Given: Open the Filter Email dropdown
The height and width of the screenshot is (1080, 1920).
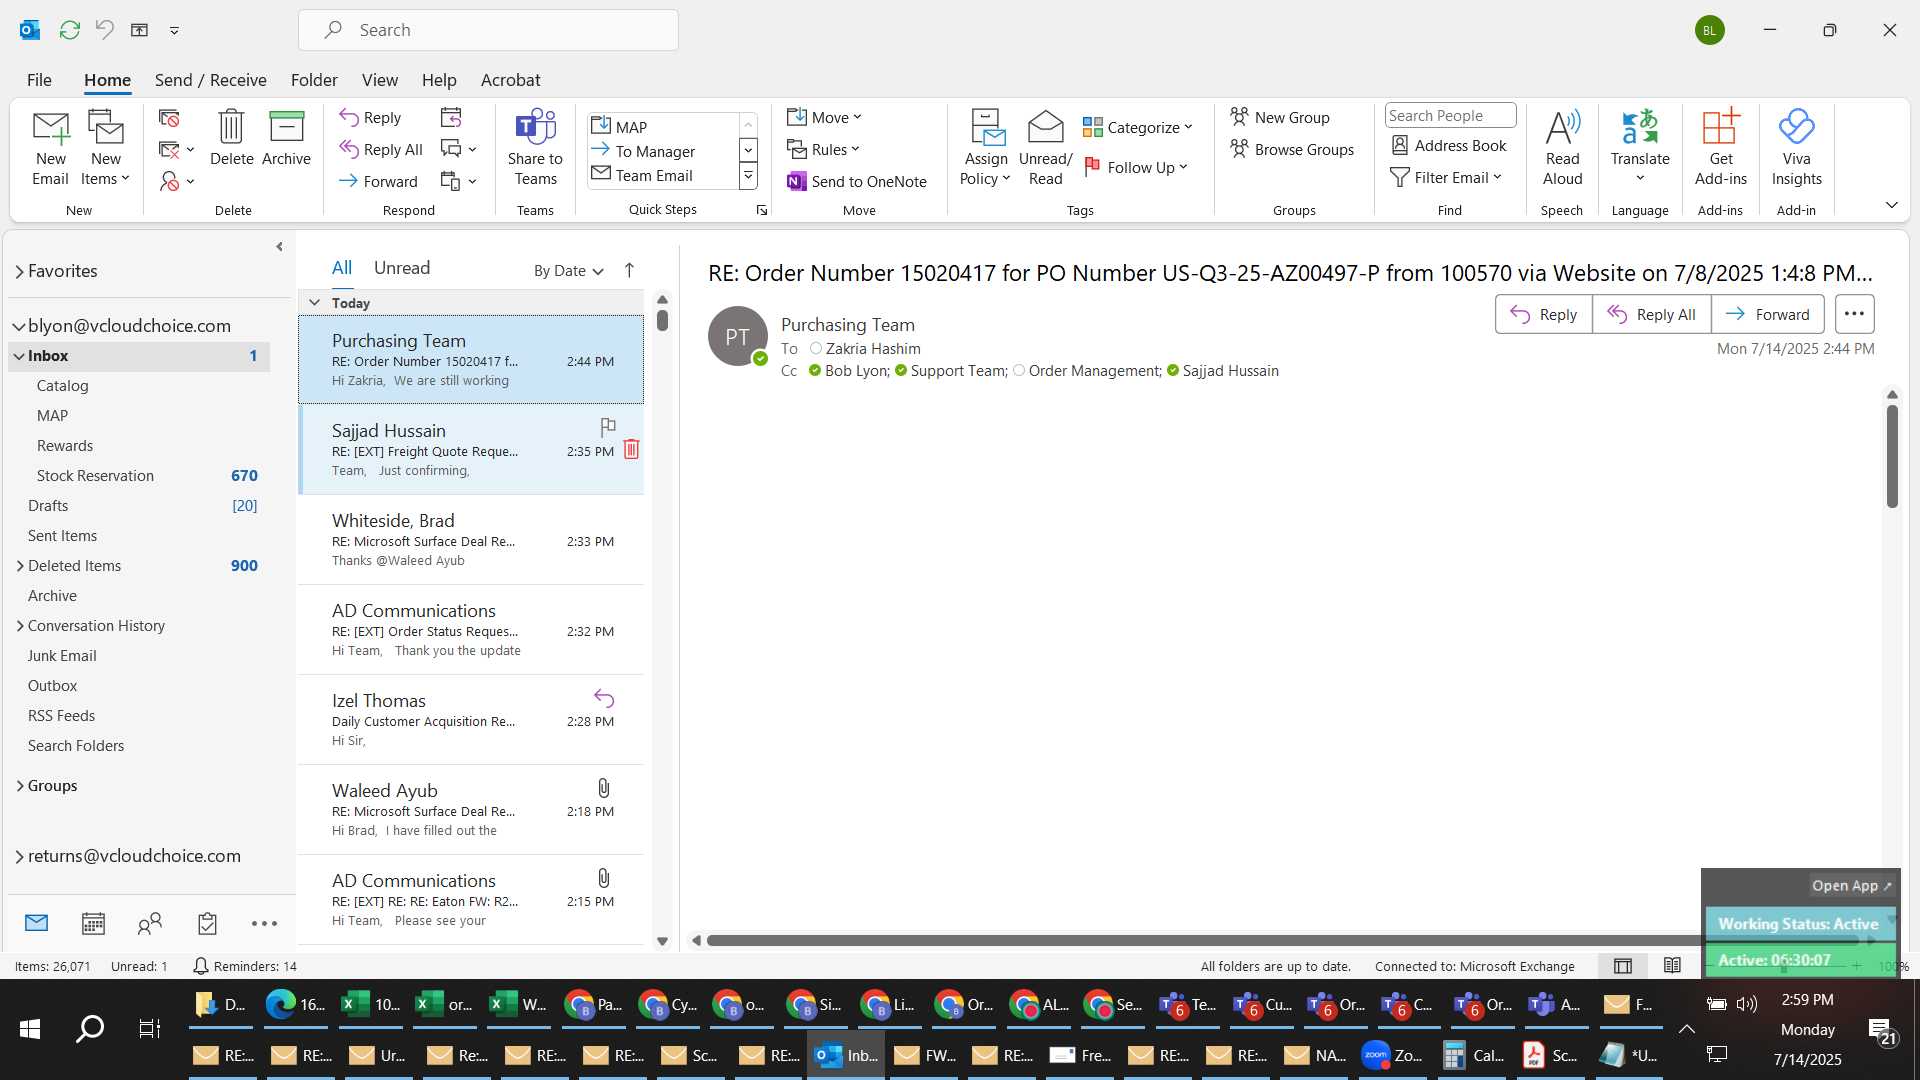Looking at the screenshot, I should 1447,177.
